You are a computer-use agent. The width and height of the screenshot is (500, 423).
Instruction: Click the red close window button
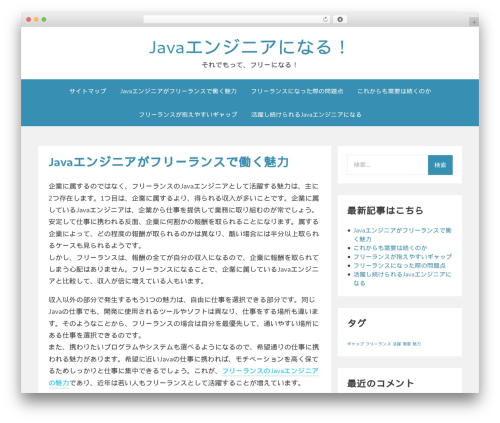[29, 20]
